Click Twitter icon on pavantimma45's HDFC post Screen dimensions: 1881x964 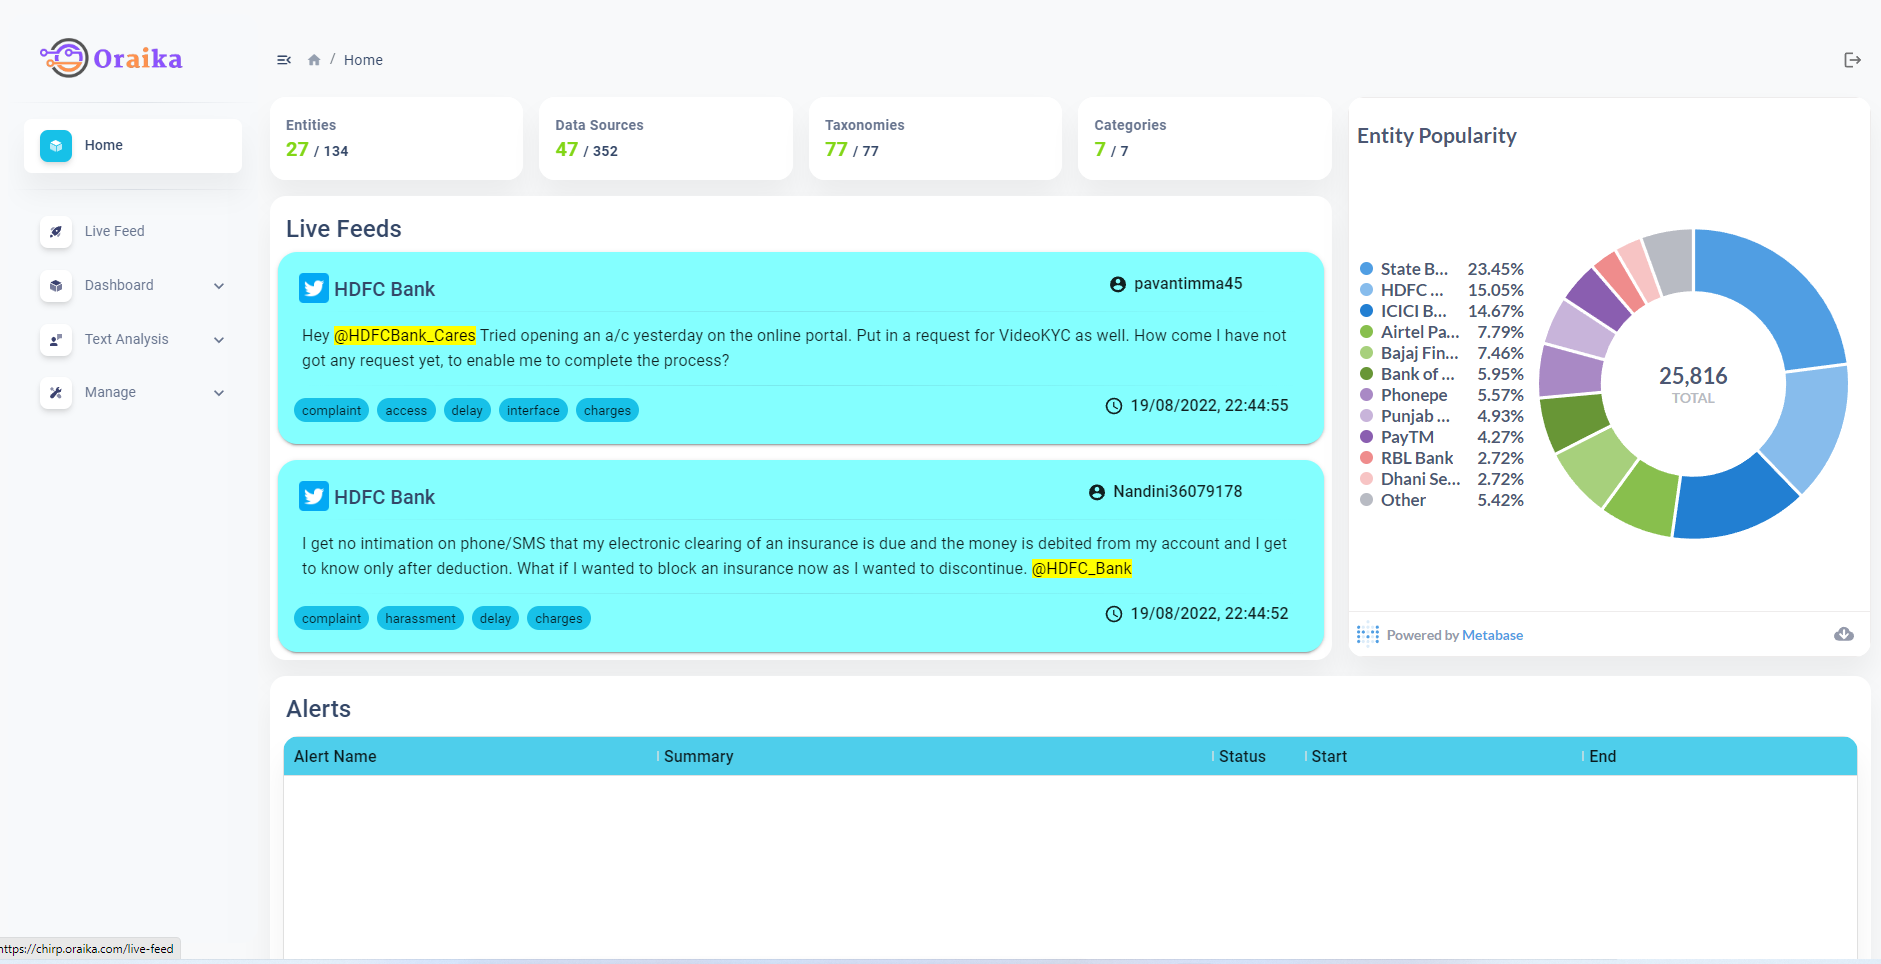click(314, 288)
